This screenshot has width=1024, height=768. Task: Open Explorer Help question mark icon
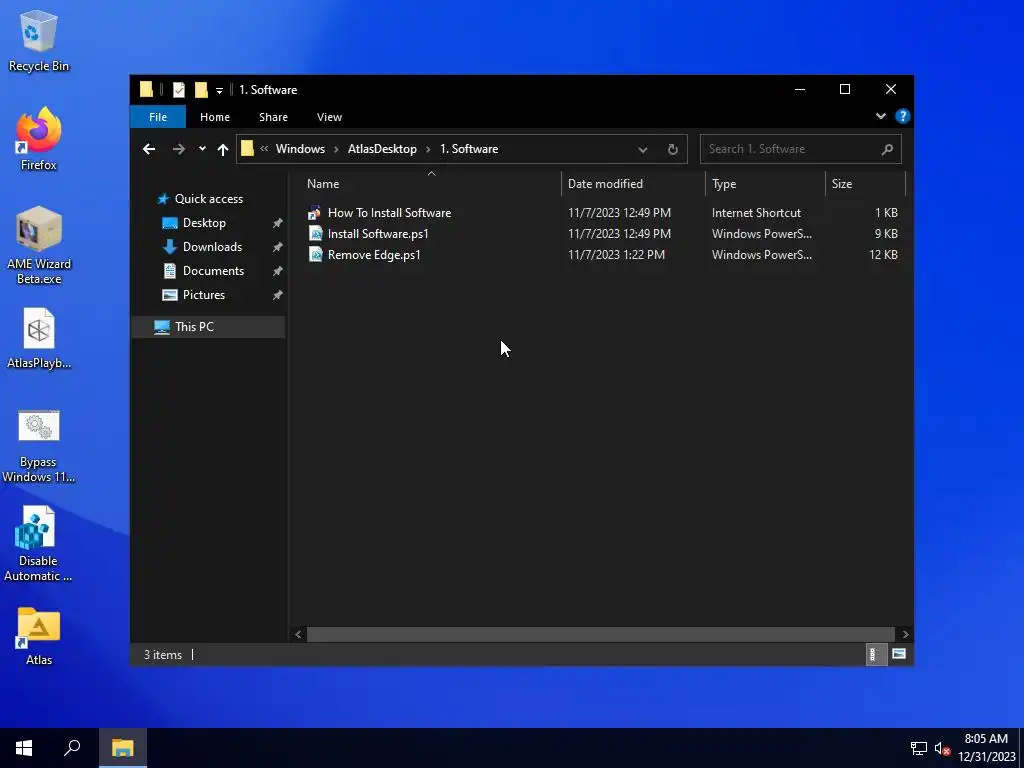(x=903, y=116)
